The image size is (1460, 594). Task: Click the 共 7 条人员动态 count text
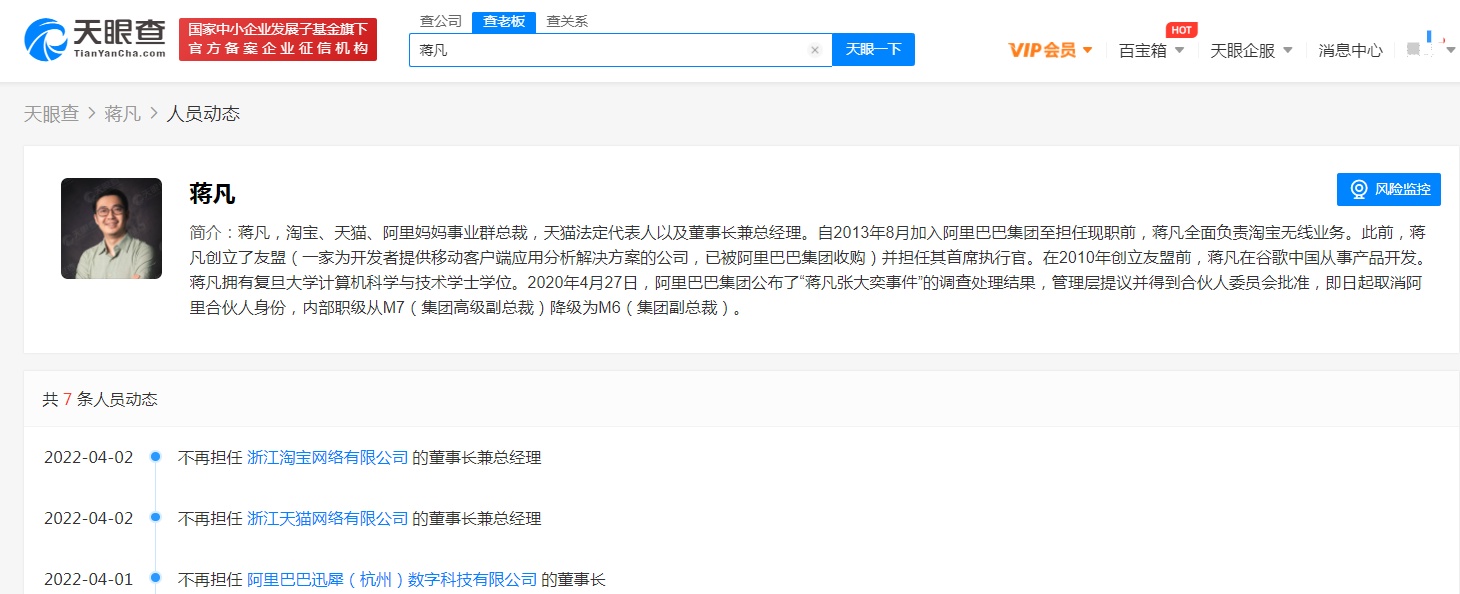[100, 400]
